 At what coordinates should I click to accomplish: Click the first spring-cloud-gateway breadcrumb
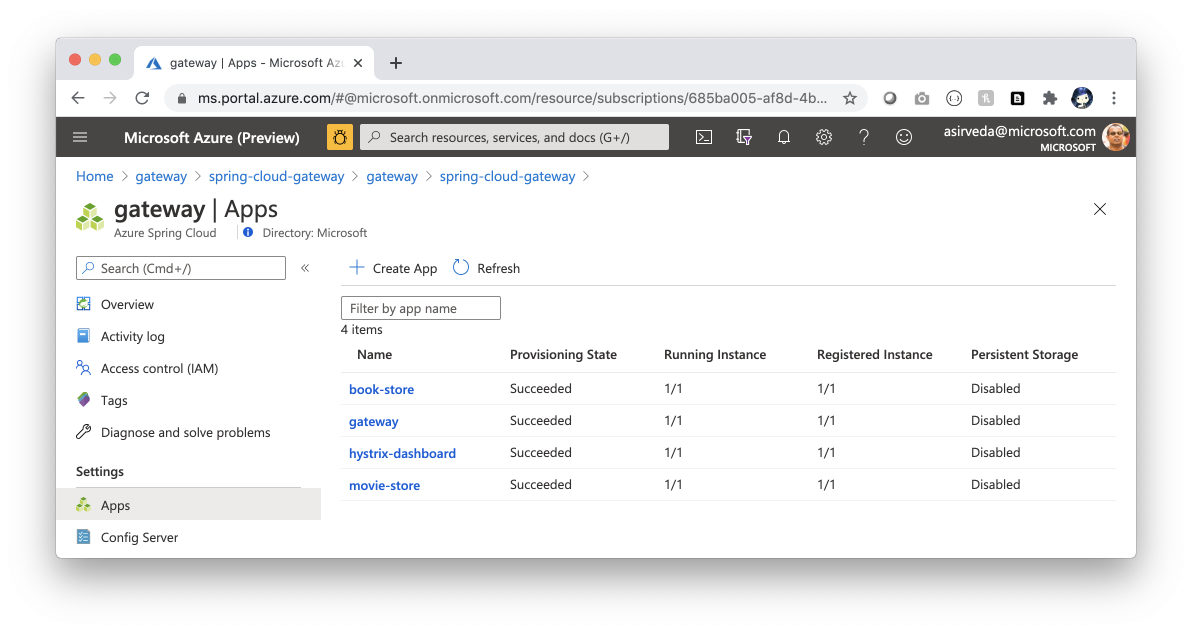click(277, 176)
